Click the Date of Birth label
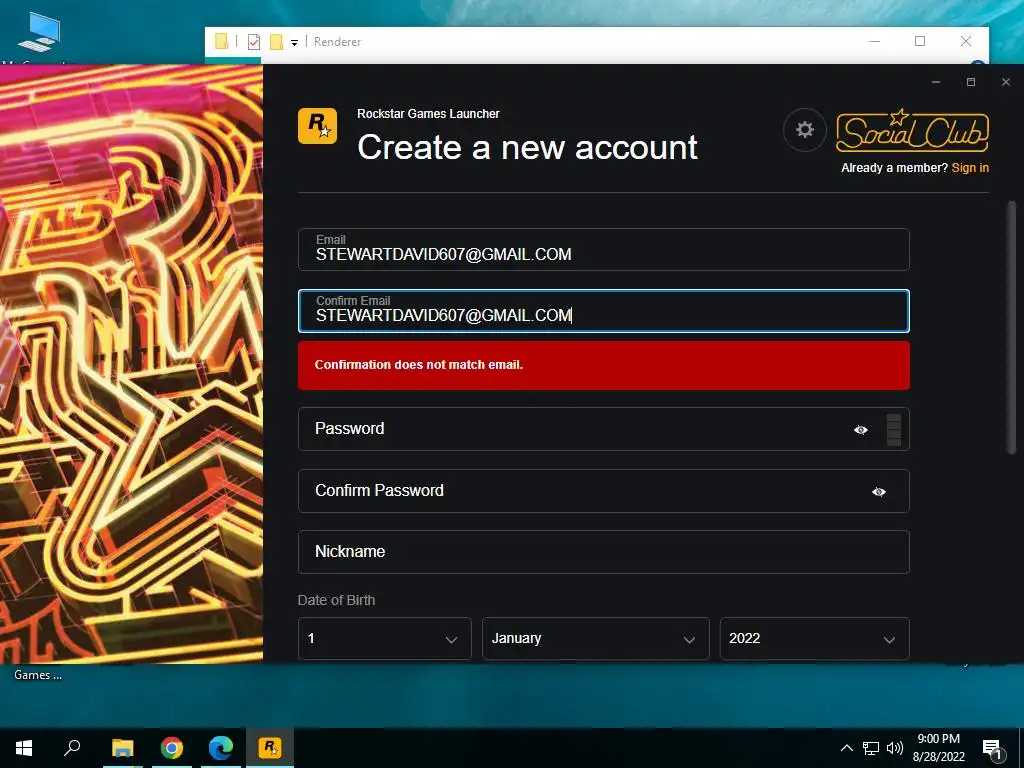The height and width of the screenshot is (768, 1024). click(x=336, y=600)
